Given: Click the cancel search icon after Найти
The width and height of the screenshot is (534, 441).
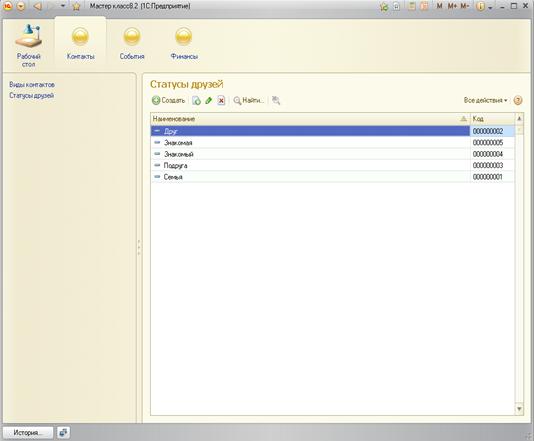Looking at the screenshot, I should [276, 100].
